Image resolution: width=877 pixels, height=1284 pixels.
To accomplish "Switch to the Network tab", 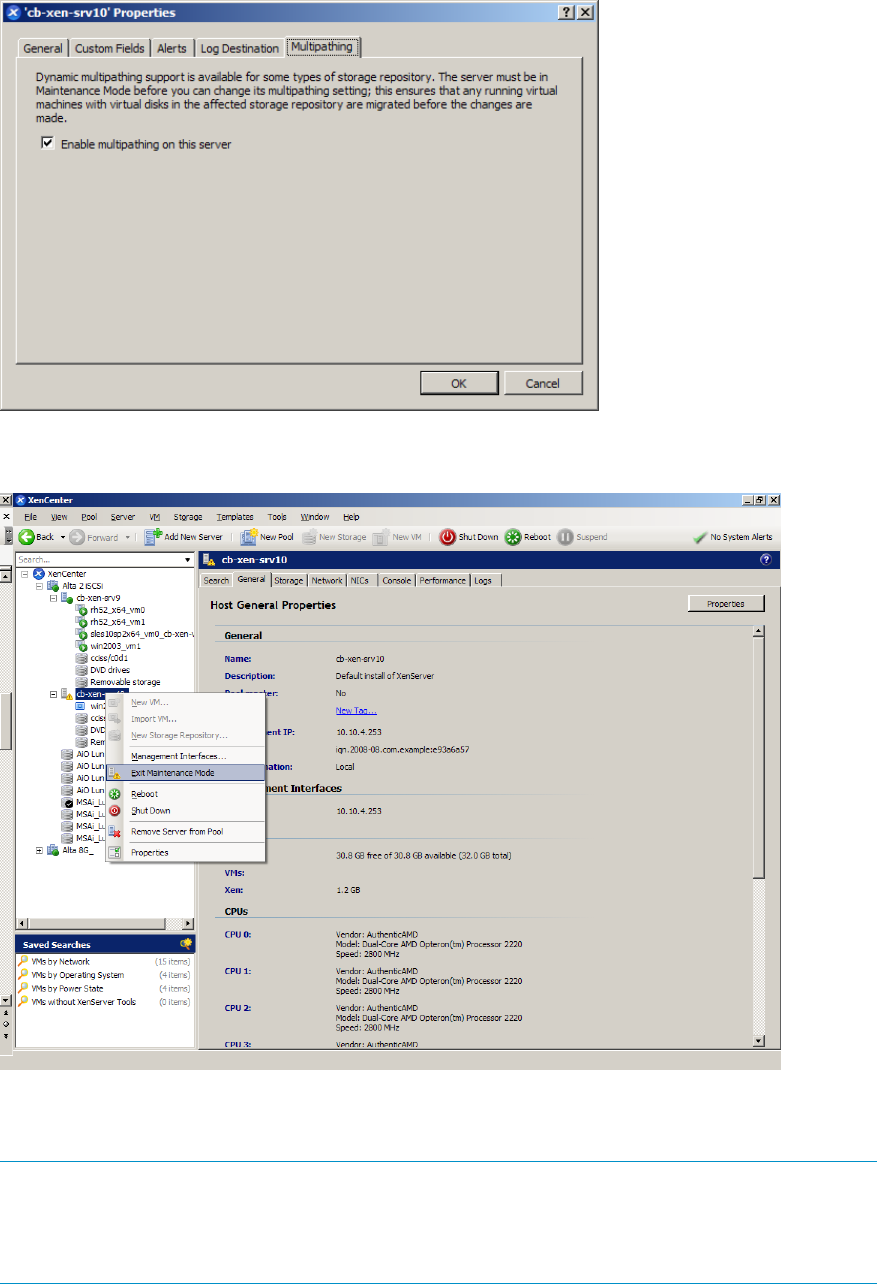I will click(327, 580).
